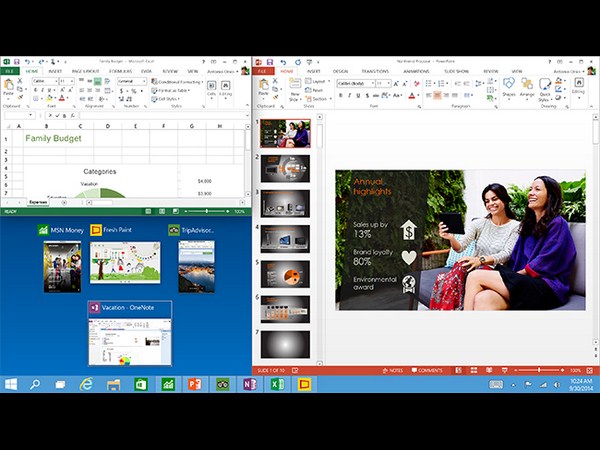Click the Comments button in PowerPoint status bar
The image size is (600, 450).
click(x=427, y=370)
